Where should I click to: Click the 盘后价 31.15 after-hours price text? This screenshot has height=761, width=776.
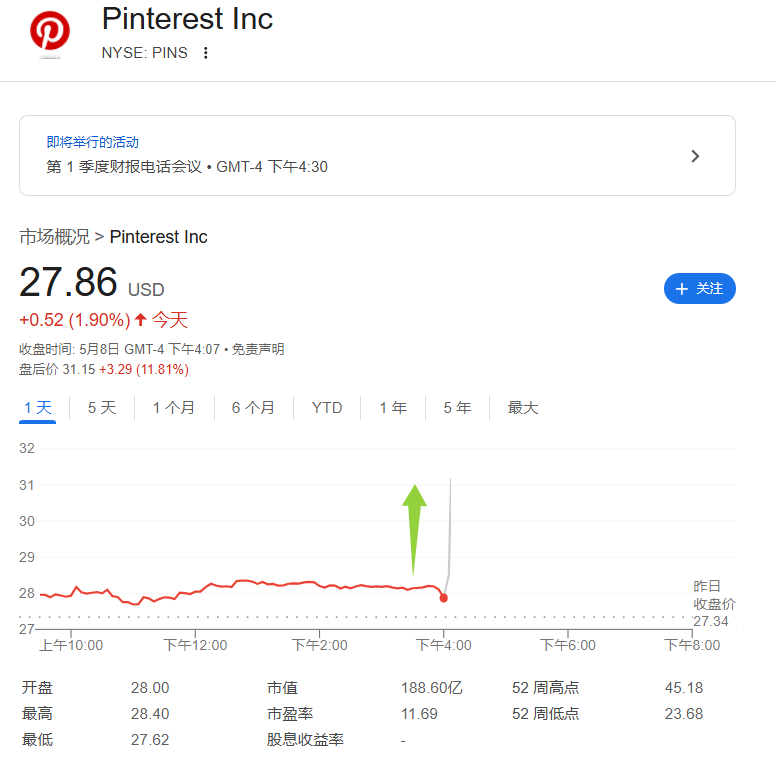[57, 370]
